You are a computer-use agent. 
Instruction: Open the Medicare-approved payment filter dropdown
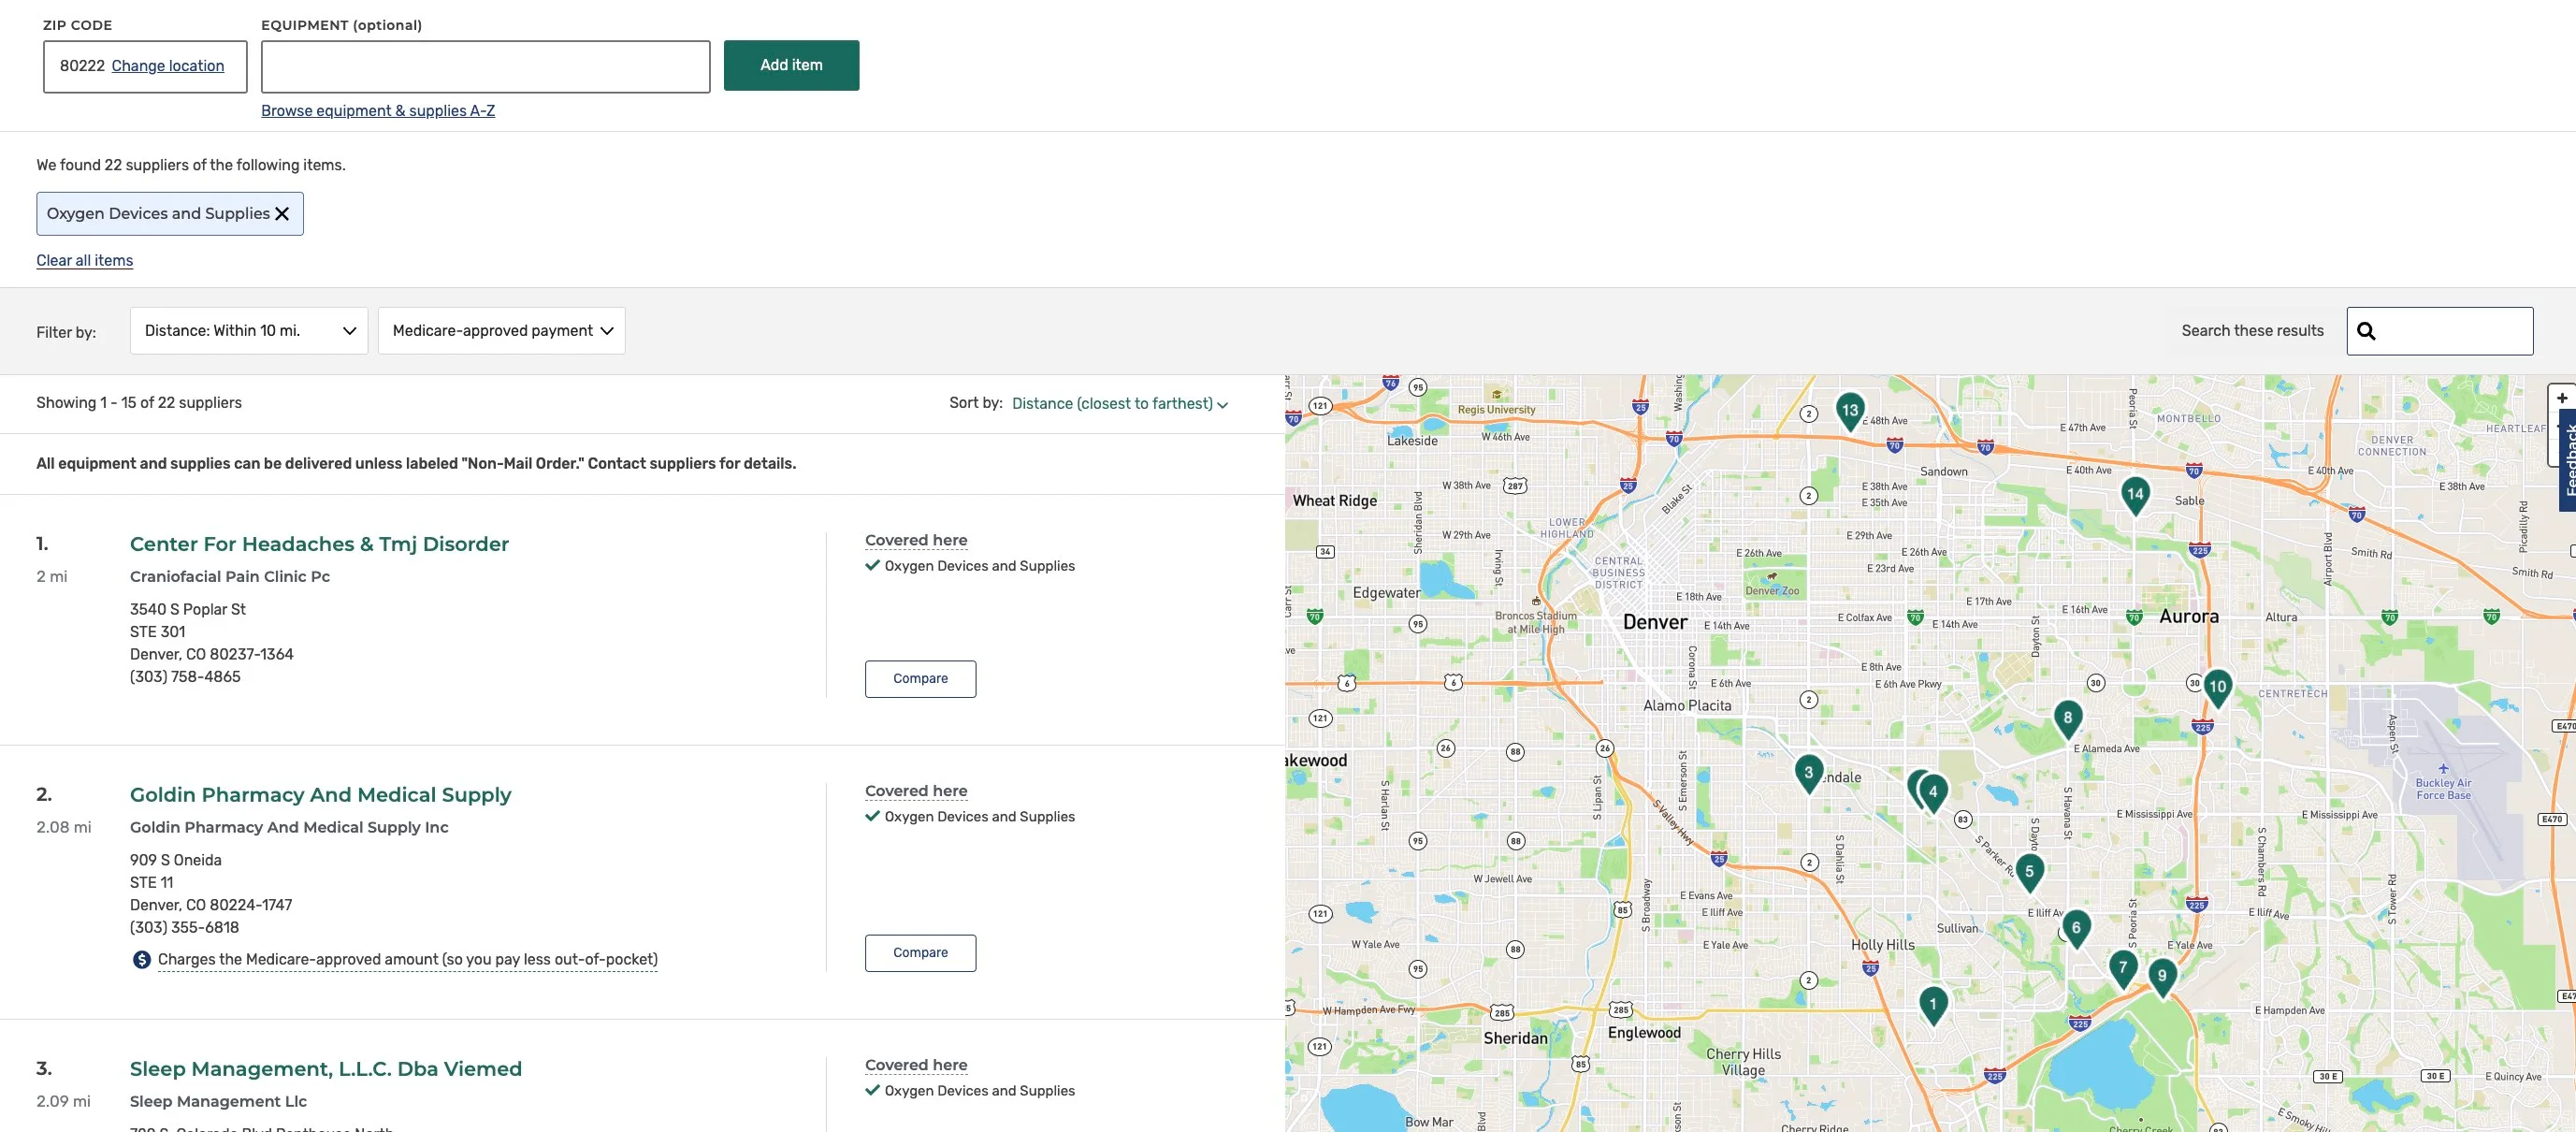pos(502,331)
